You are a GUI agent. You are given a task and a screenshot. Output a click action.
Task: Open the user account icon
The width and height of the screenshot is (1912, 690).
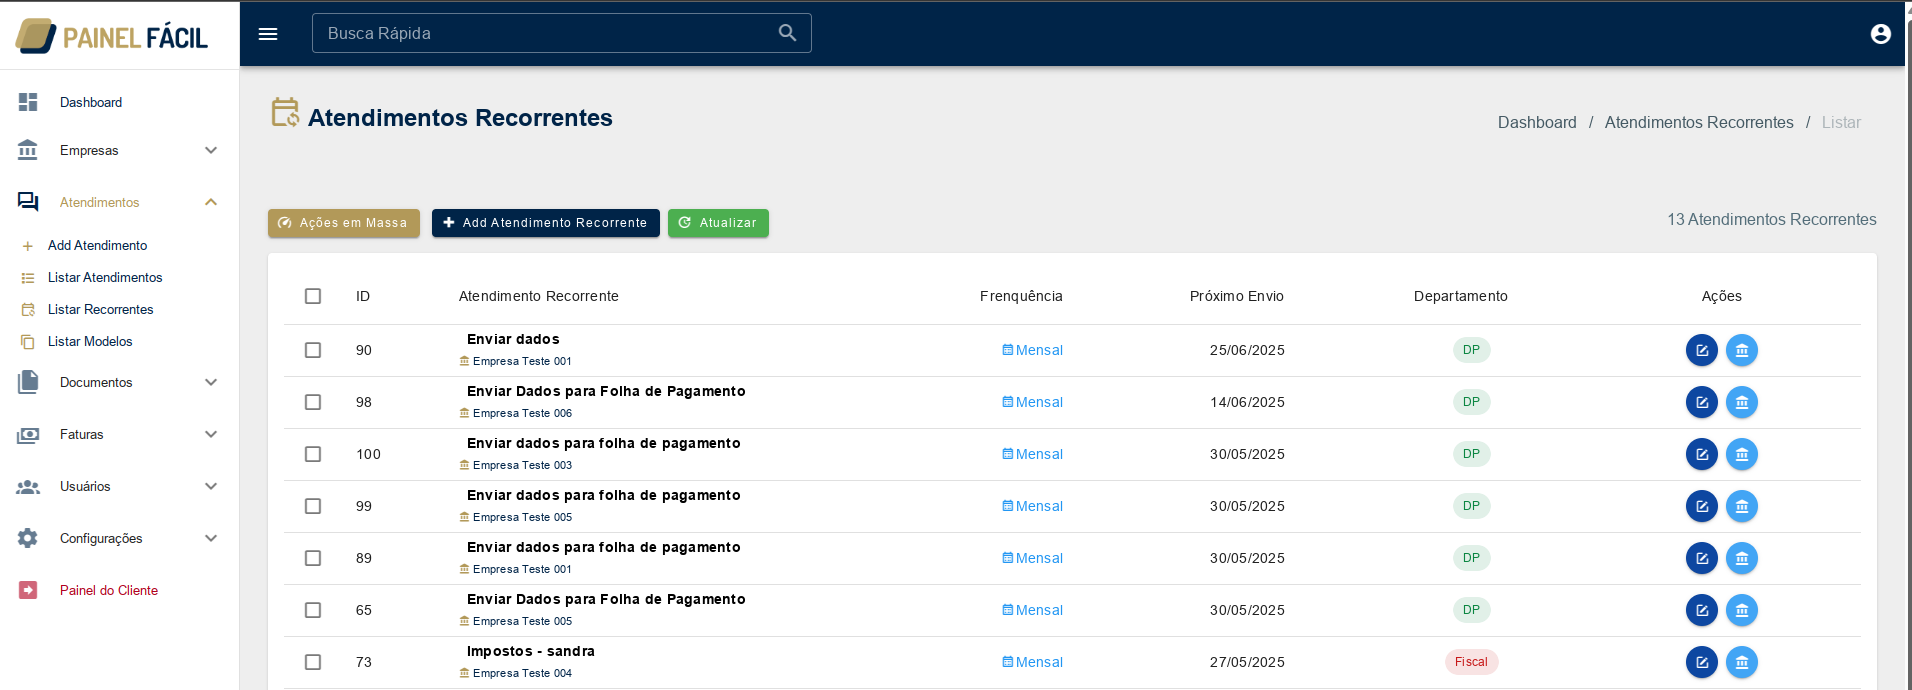(x=1881, y=34)
